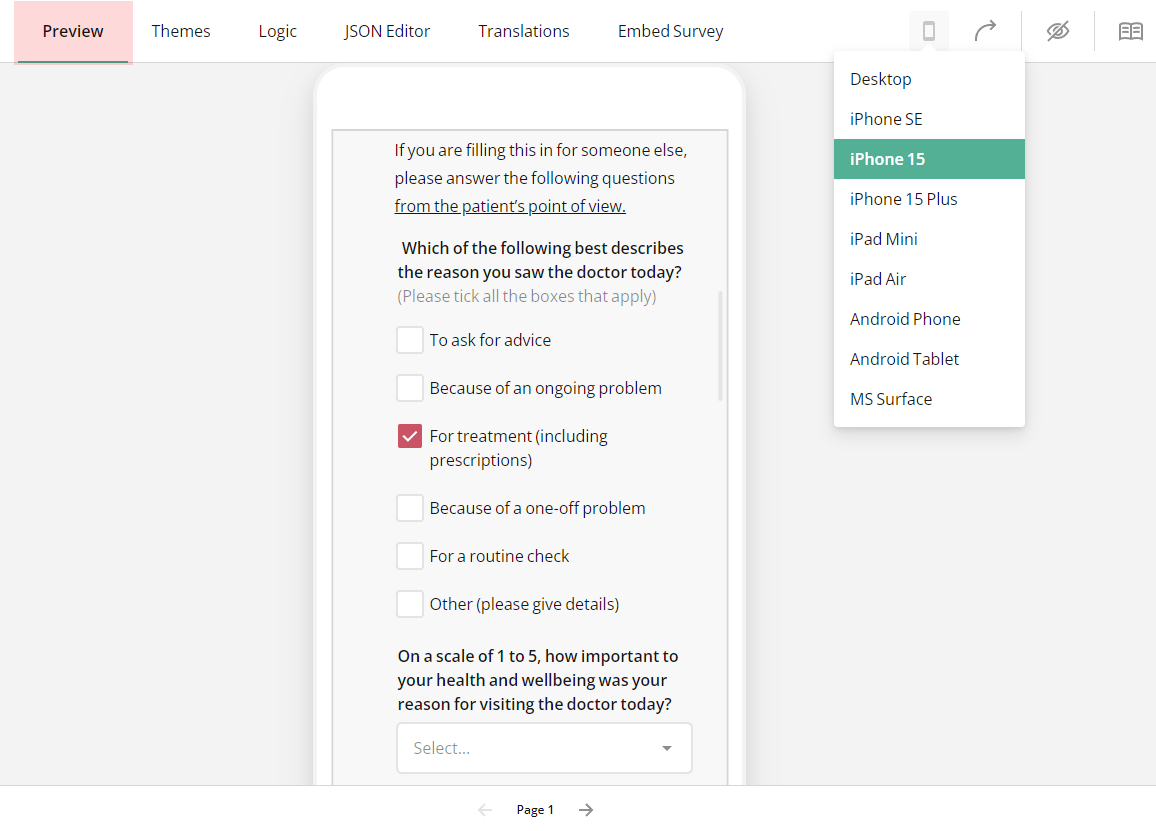Rotate the survey preview orientation
This screenshot has height=831, width=1156.
(985, 31)
